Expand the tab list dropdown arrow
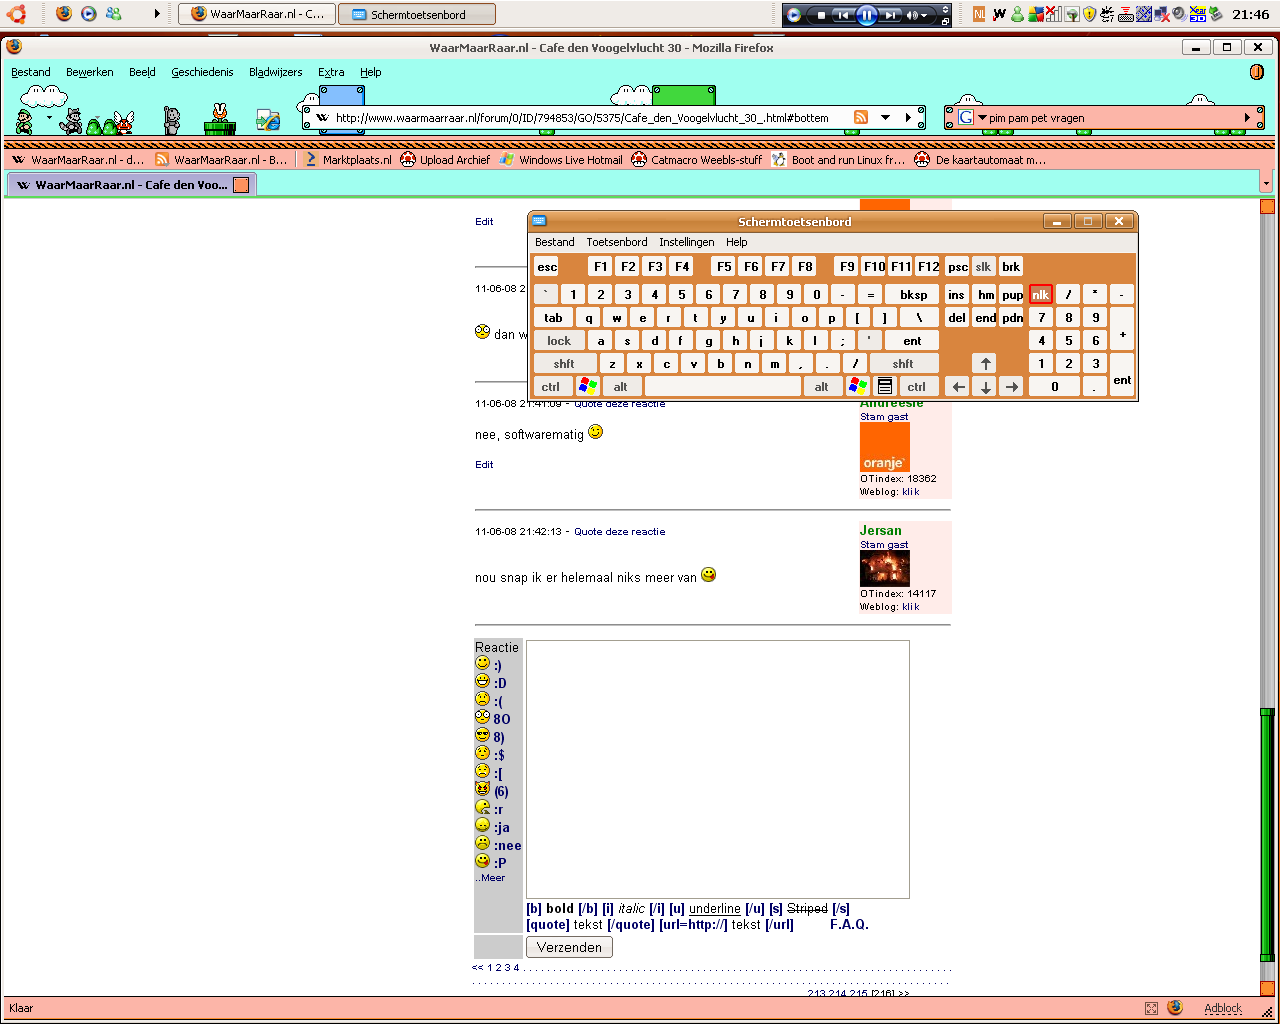 (x=1265, y=184)
